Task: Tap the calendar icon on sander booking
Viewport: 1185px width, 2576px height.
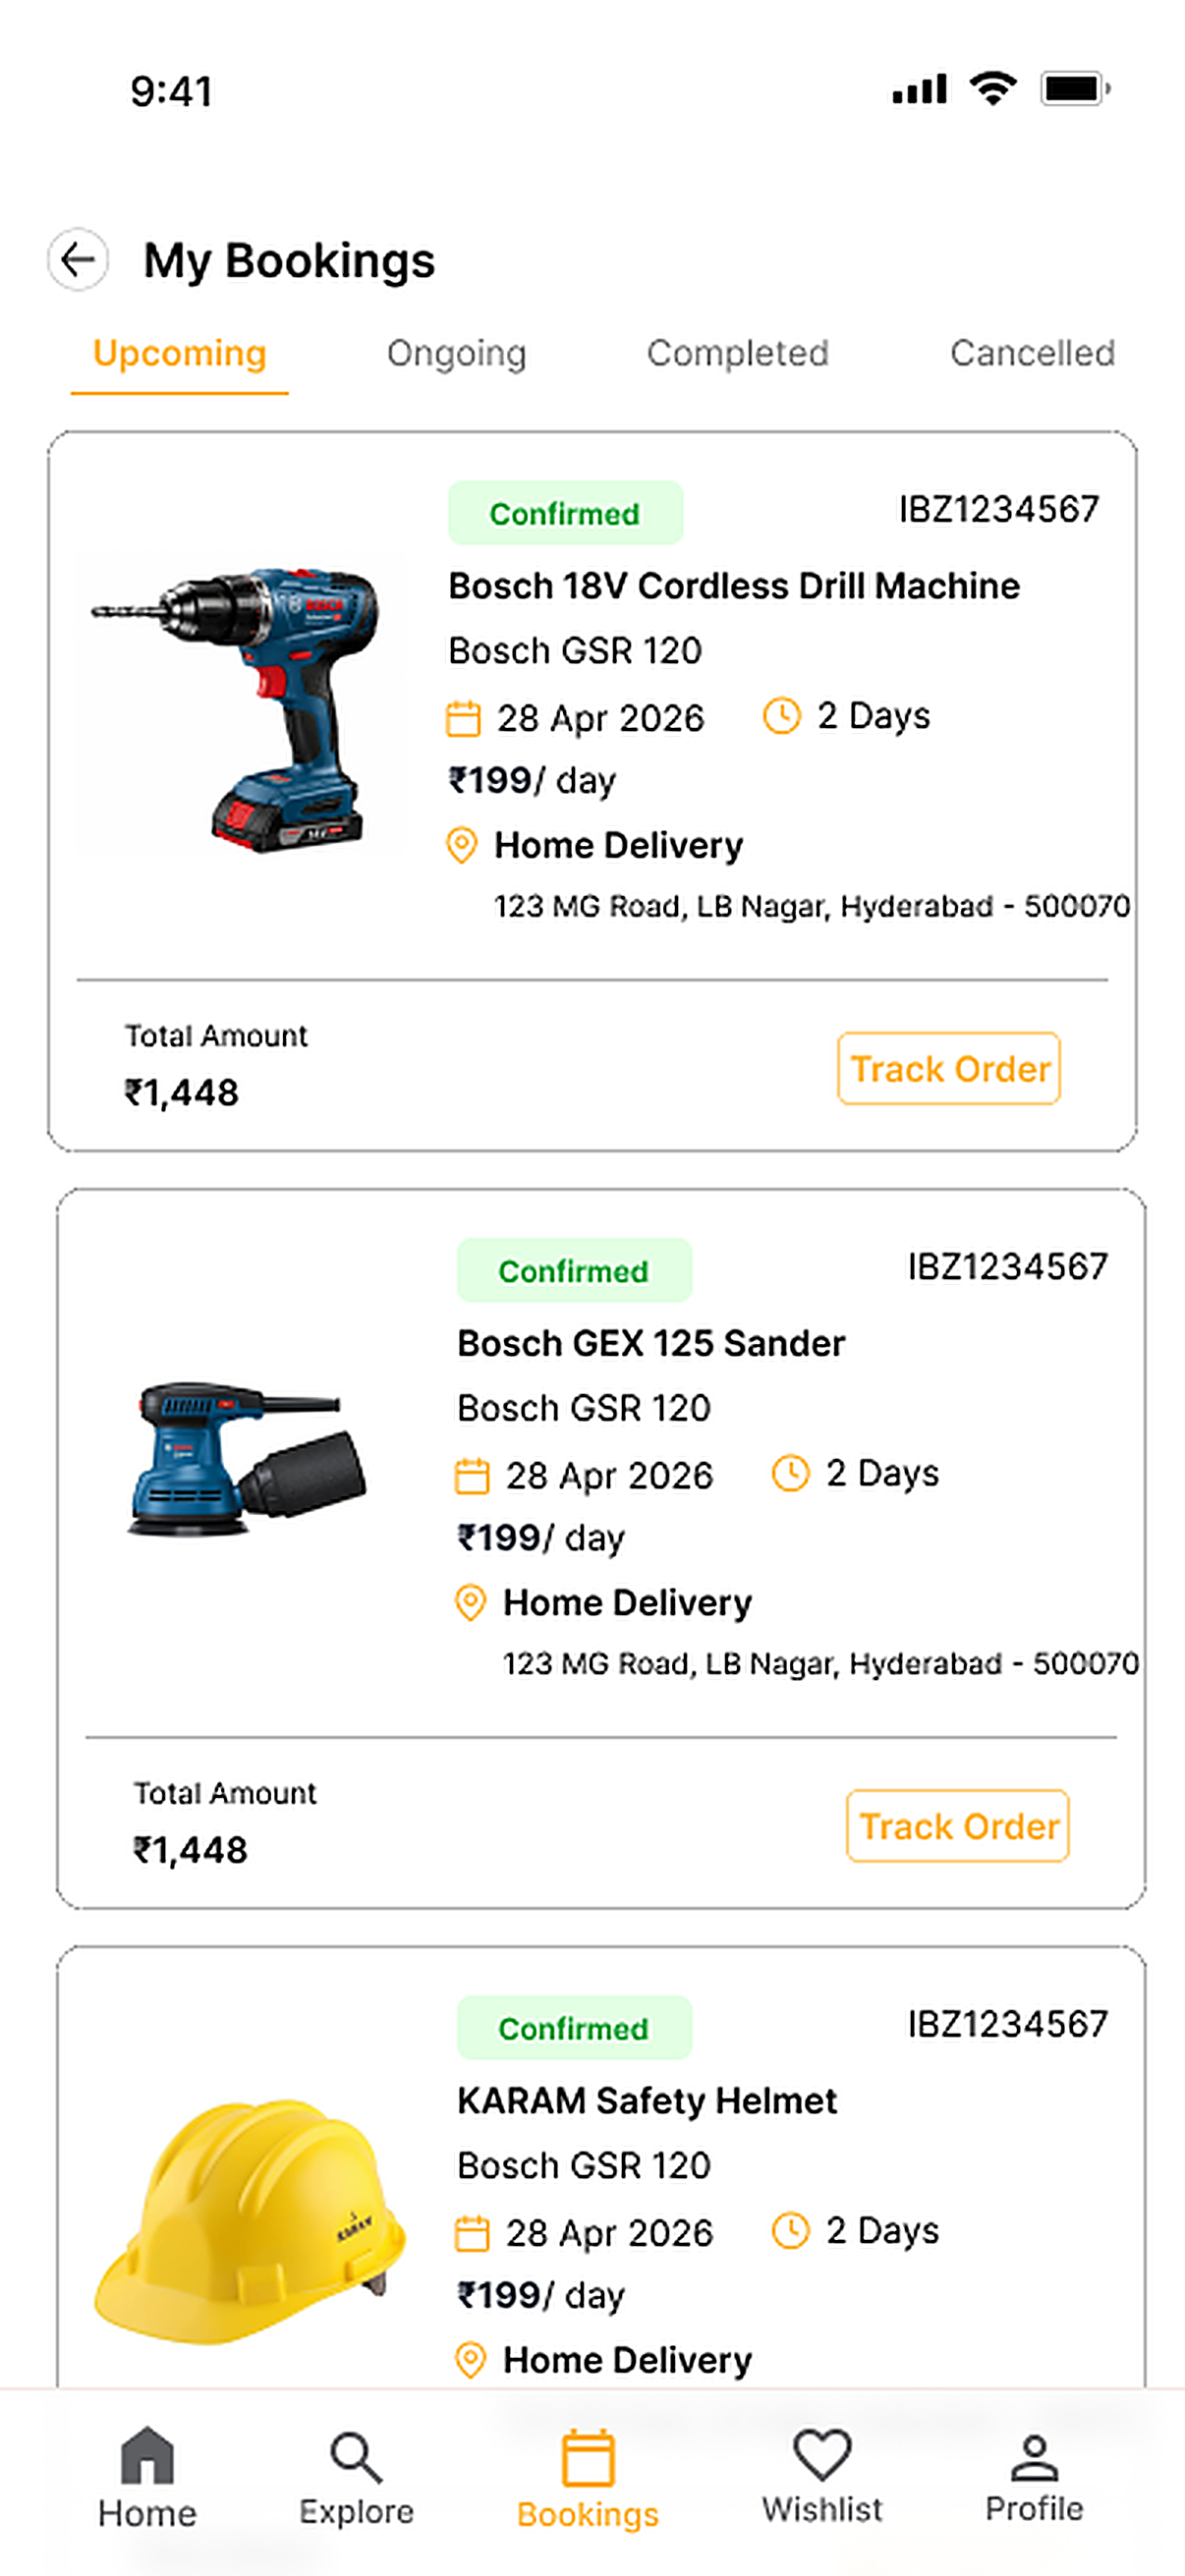Action: 471,1476
